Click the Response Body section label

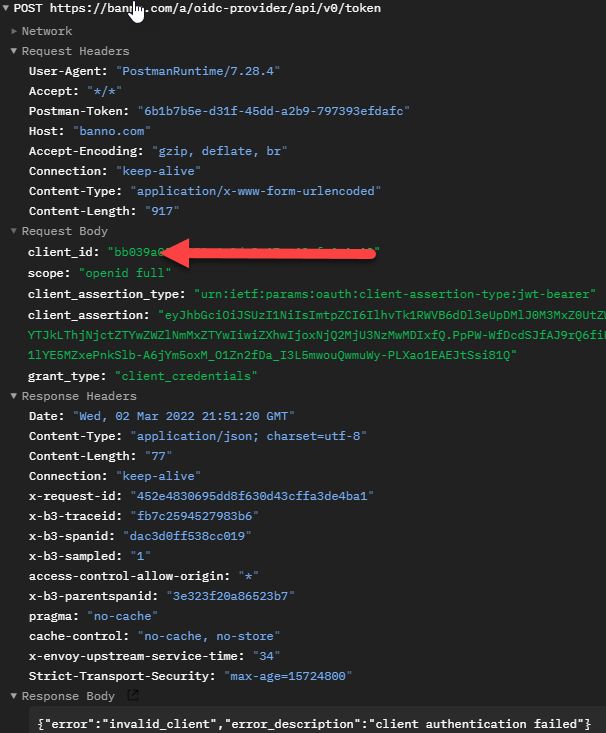(x=68, y=696)
